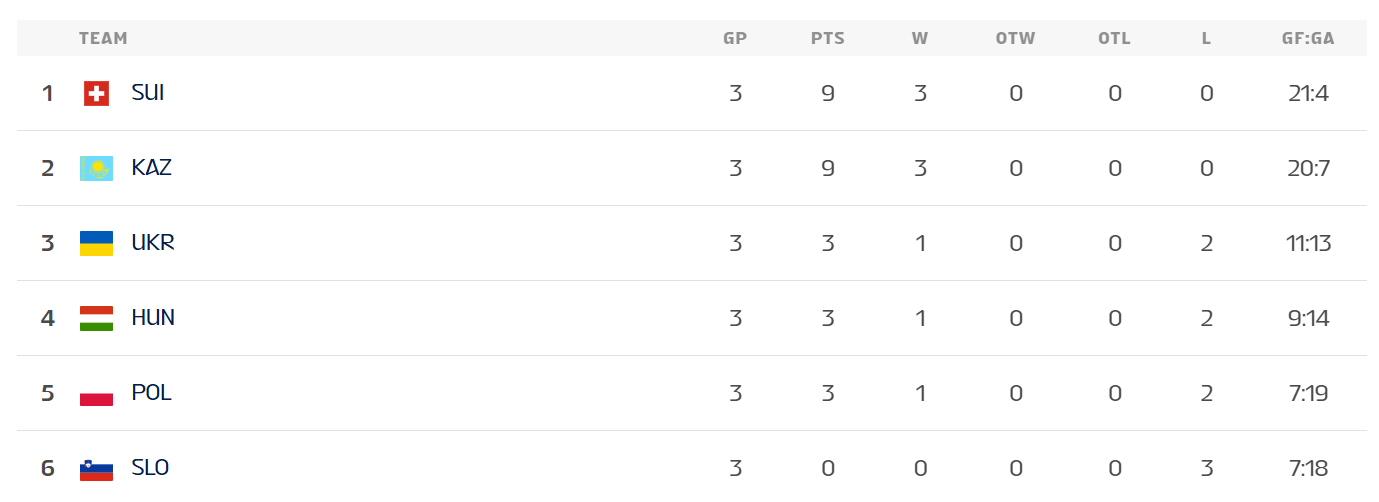Sort standings by PTS column header
This screenshot has height=502, width=1379.
[x=828, y=39]
